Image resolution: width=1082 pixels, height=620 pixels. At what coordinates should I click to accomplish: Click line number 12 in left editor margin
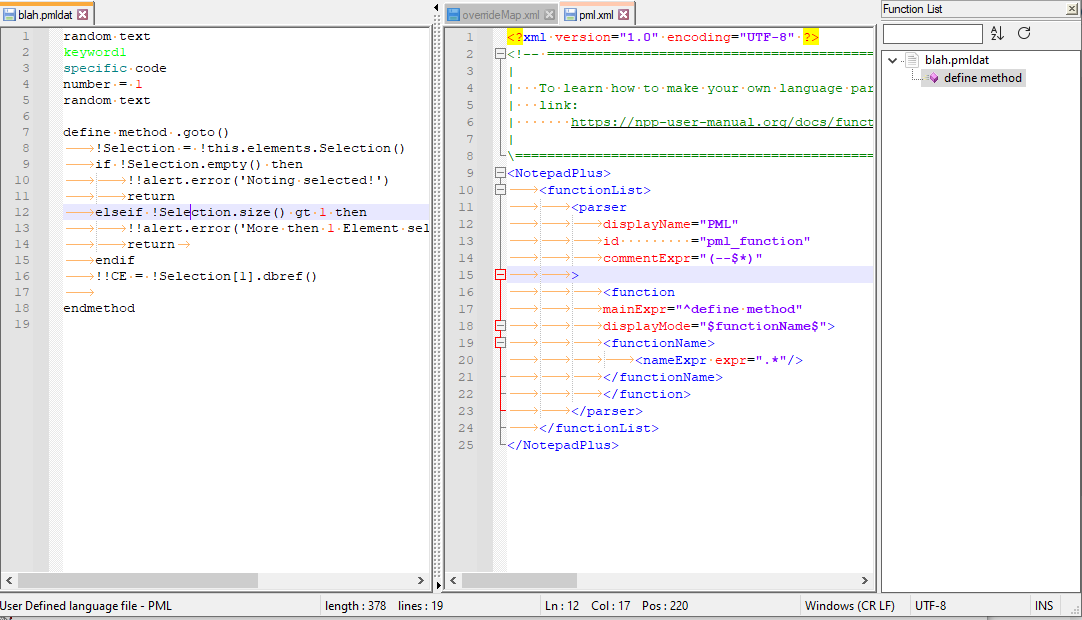(x=22, y=212)
